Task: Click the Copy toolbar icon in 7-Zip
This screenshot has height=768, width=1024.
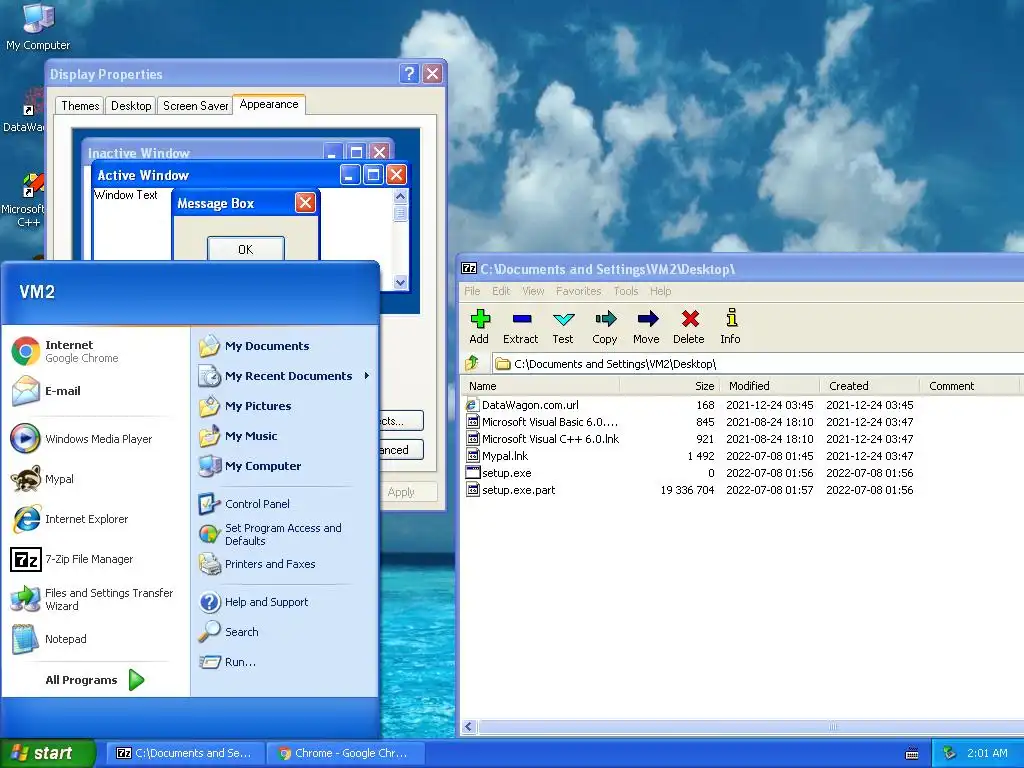Action: pos(605,326)
